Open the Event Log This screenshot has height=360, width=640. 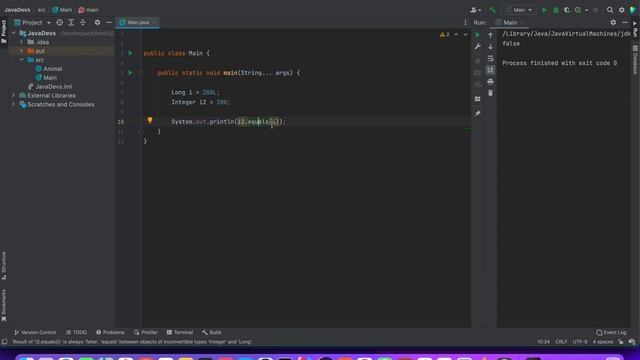[x=611, y=333]
